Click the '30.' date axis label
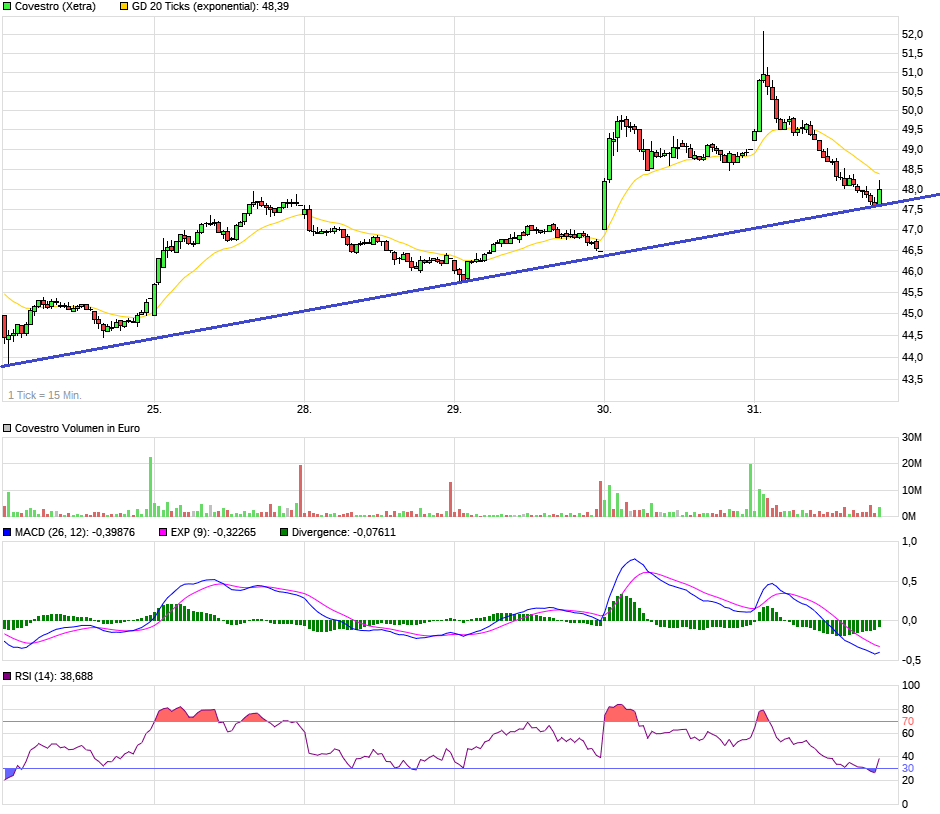Viewport: 940px width, 814px height. tap(604, 409)
